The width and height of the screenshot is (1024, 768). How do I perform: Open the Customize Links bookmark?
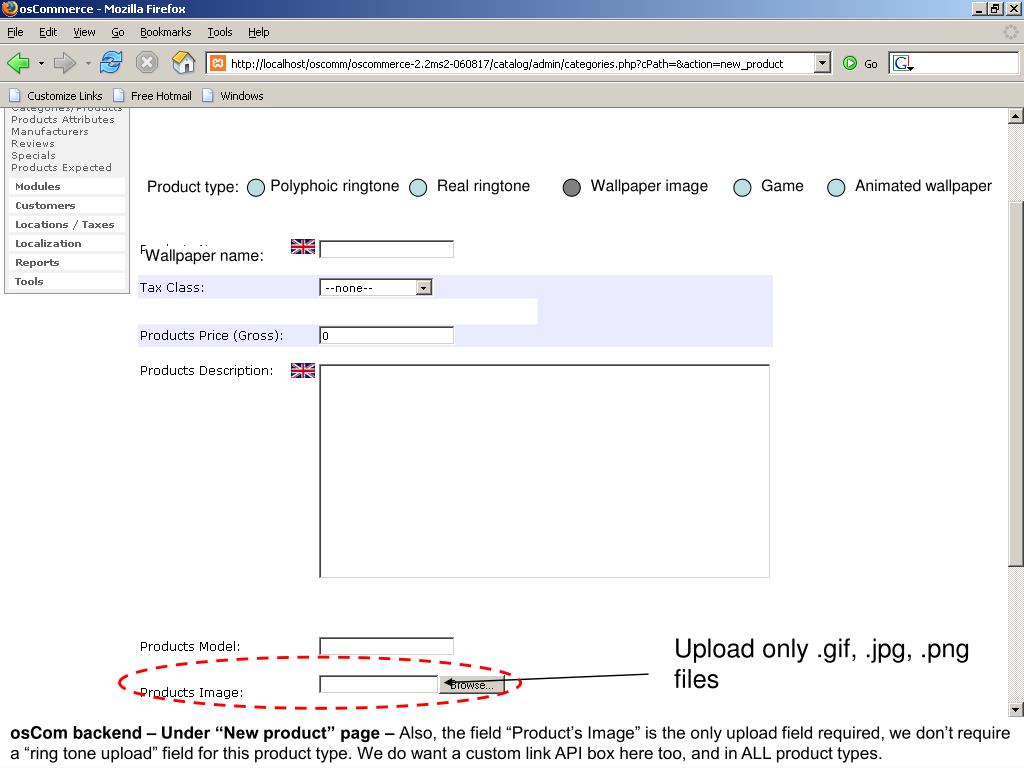pyautogui.click(x=57, y=96)
